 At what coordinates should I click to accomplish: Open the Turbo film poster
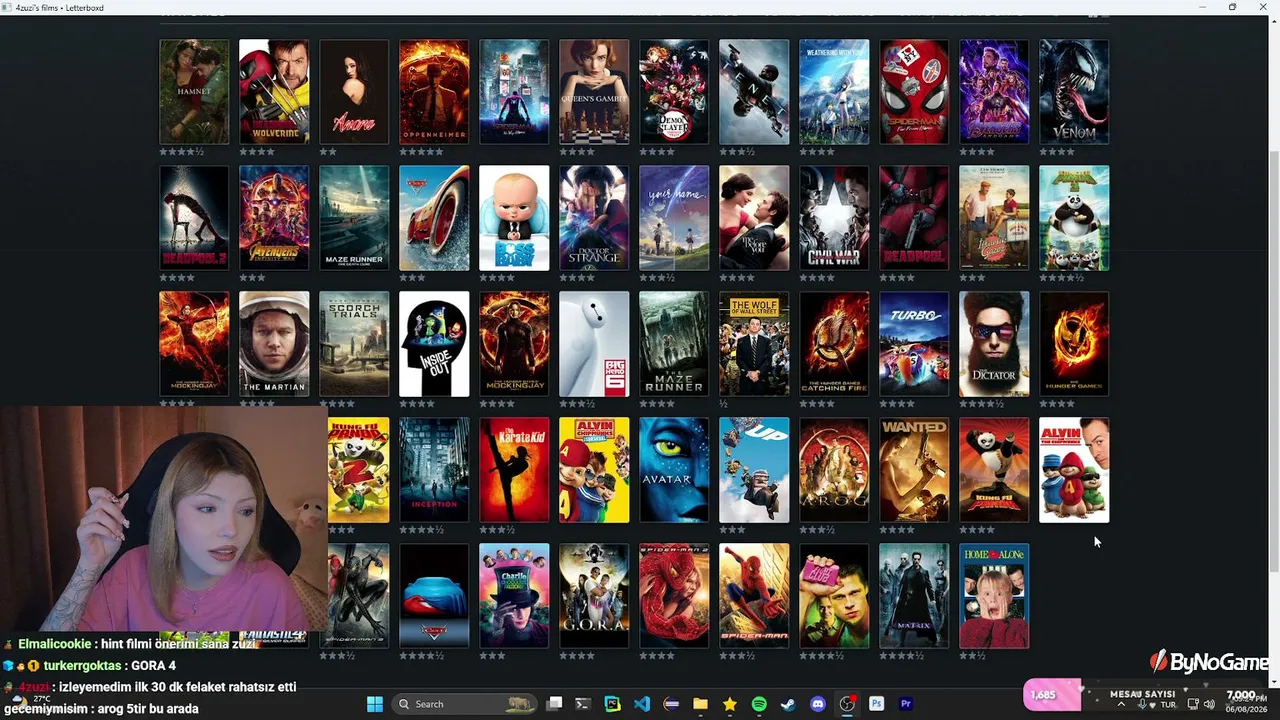[914, 344]
